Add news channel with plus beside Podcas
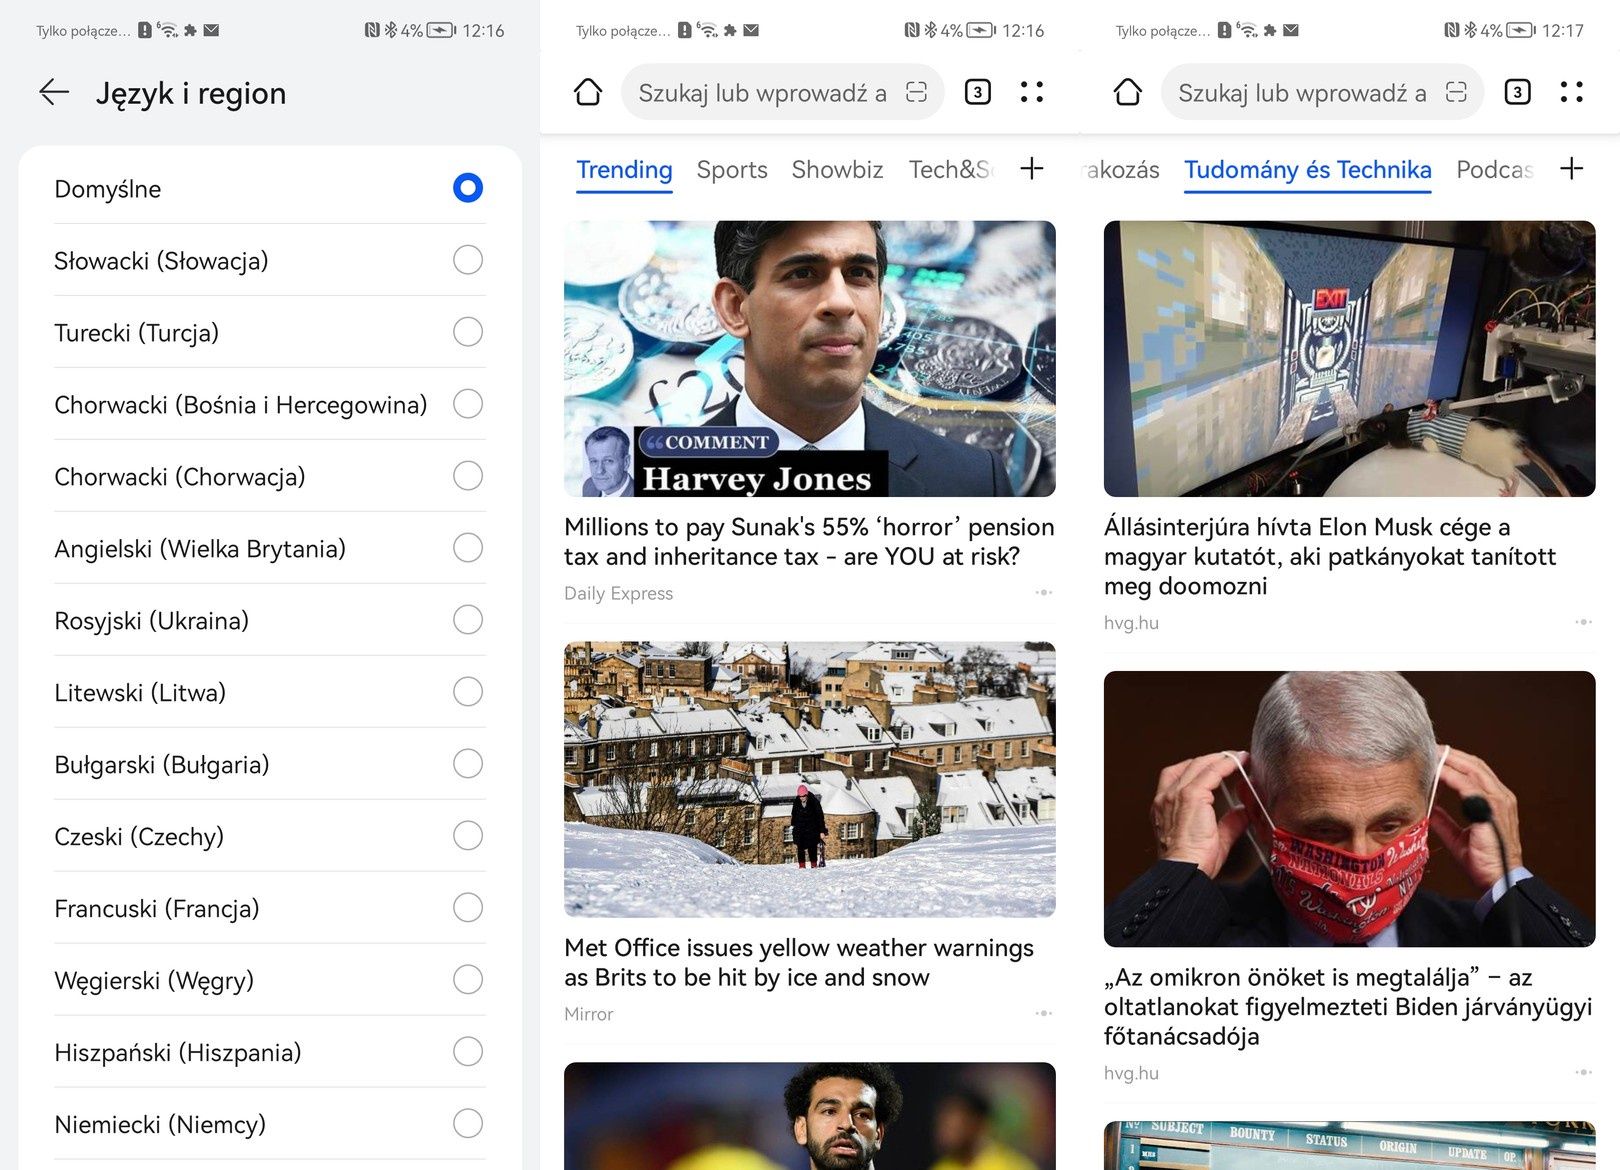 [x=1572, y=169]
